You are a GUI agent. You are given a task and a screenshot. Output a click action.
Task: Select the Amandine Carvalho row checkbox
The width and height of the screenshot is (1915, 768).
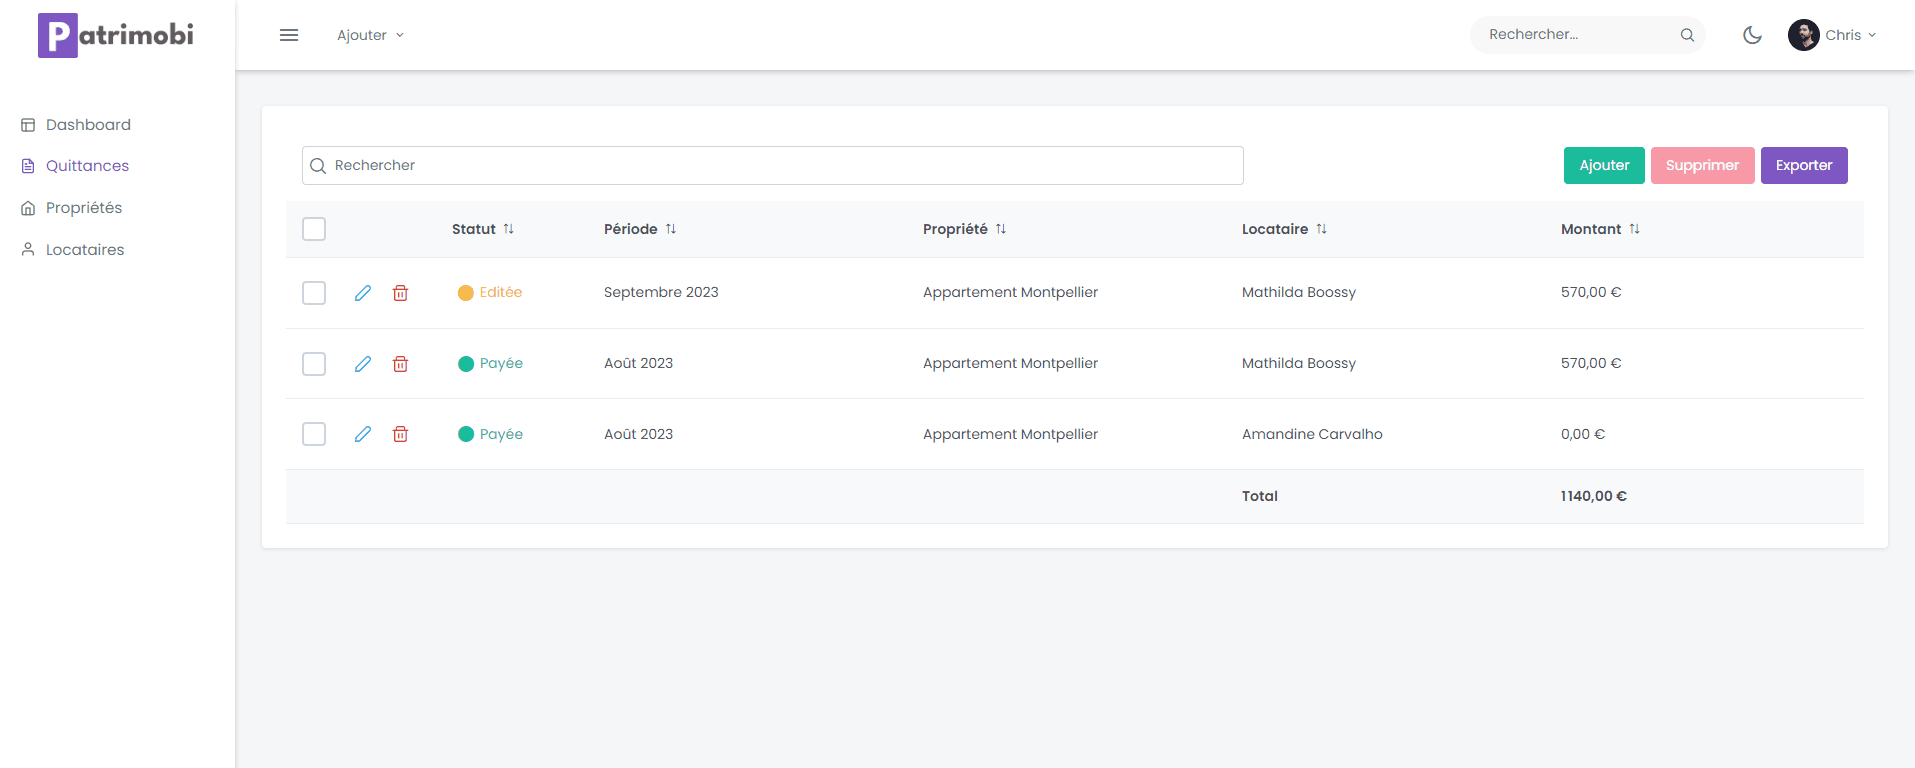pyautogui.click(x=314, y=434)
